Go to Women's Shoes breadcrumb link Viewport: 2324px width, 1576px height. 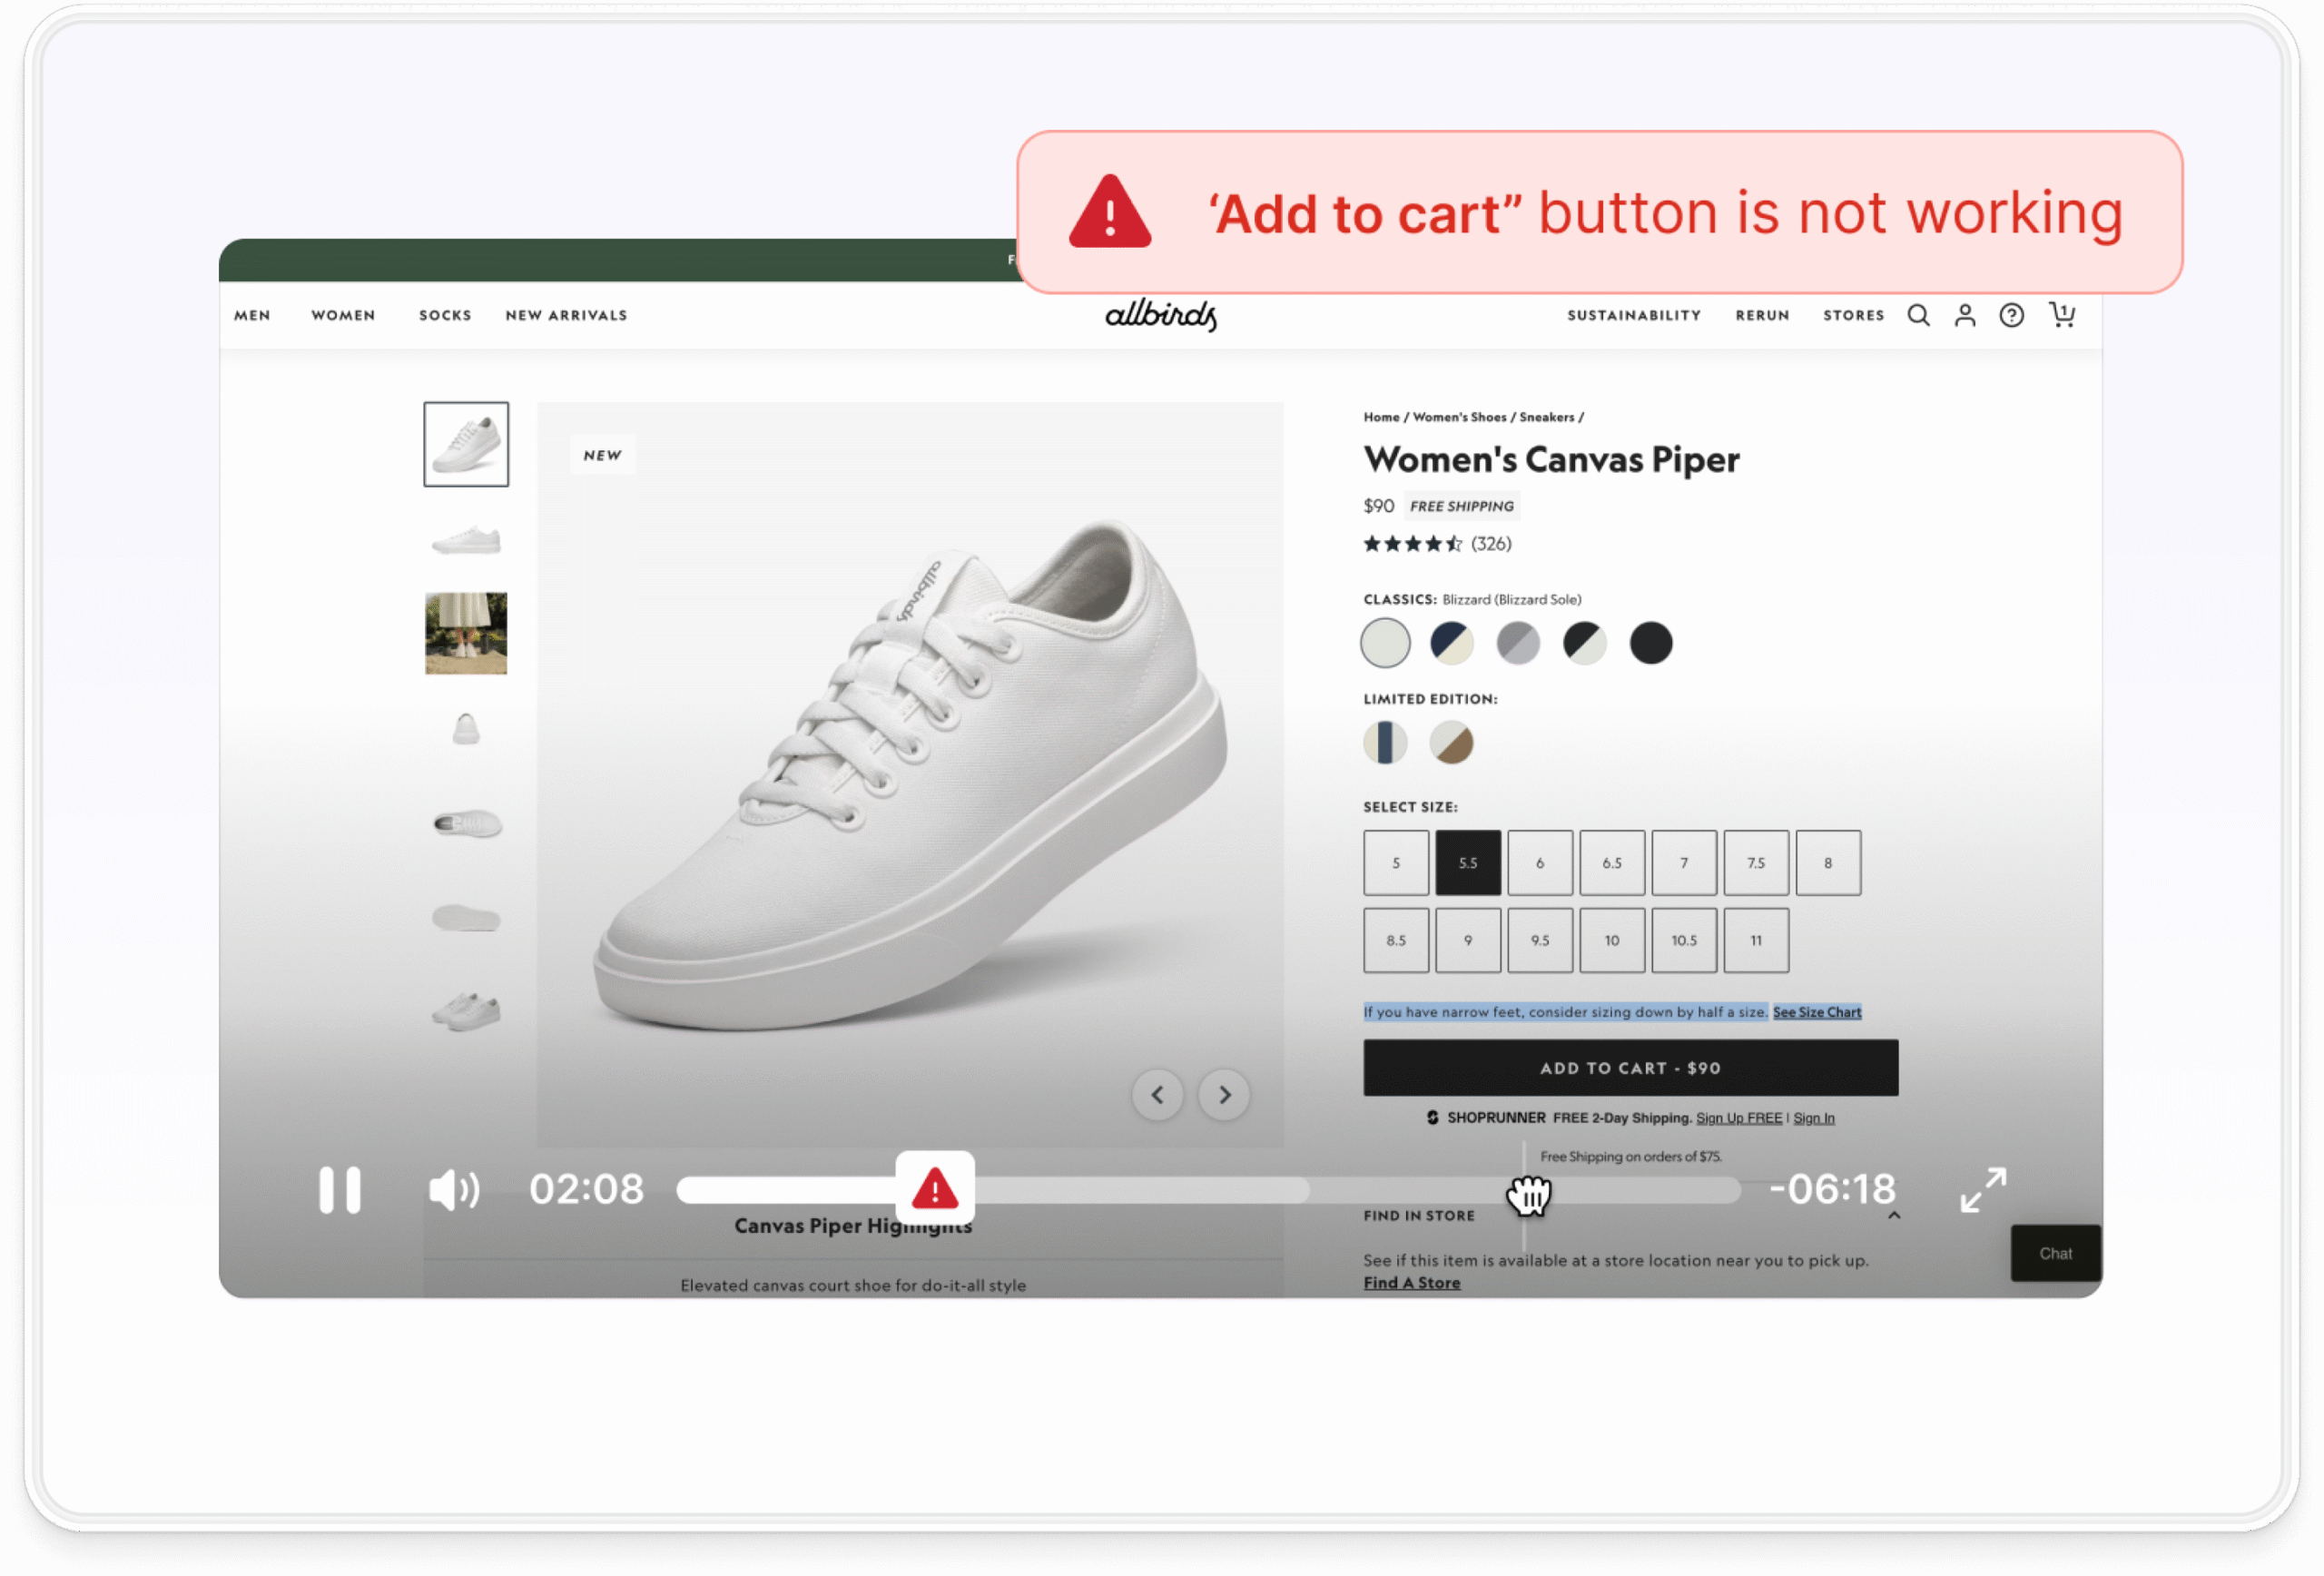pos(1459,417)
